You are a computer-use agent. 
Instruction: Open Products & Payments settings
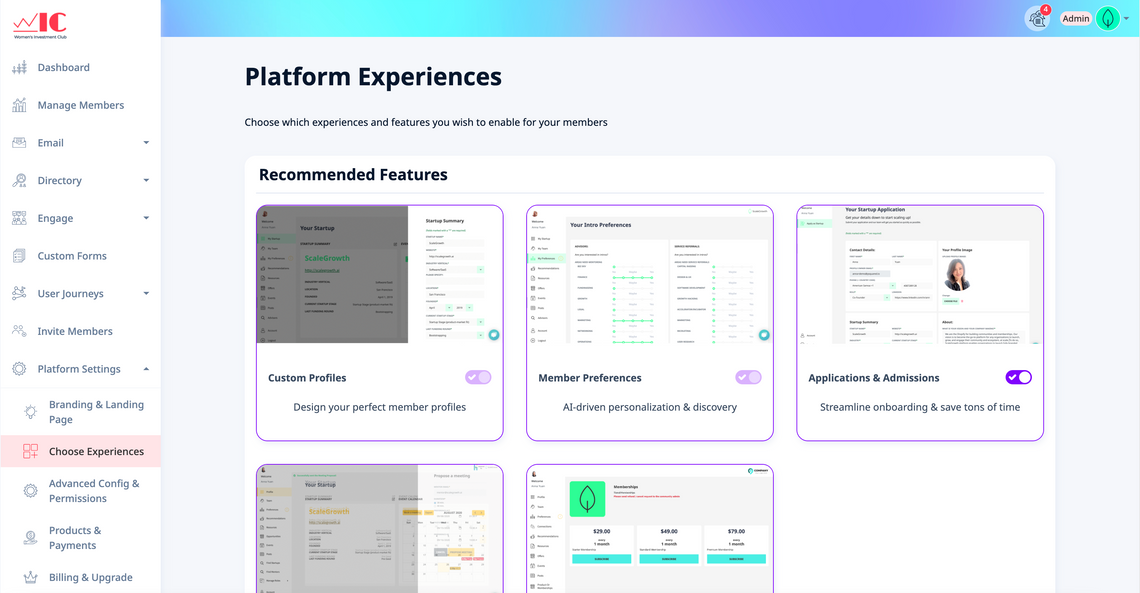pos(80,538)
